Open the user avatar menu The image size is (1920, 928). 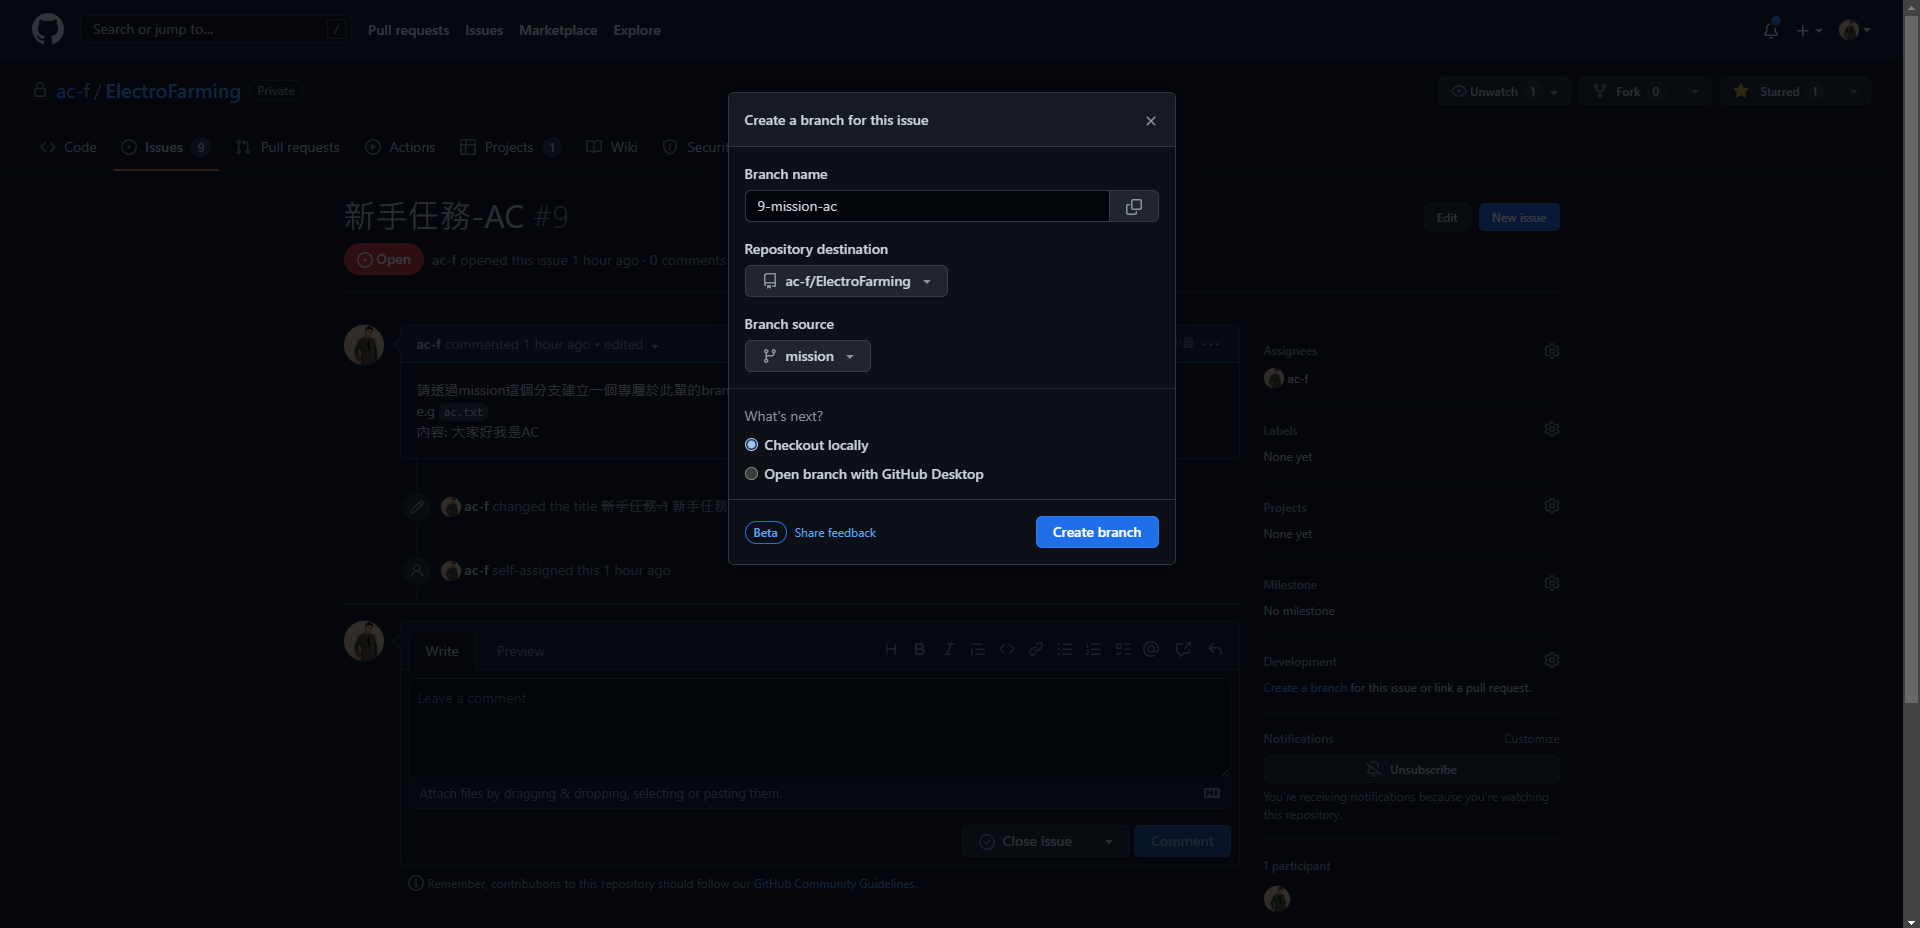click(1855, 30)
